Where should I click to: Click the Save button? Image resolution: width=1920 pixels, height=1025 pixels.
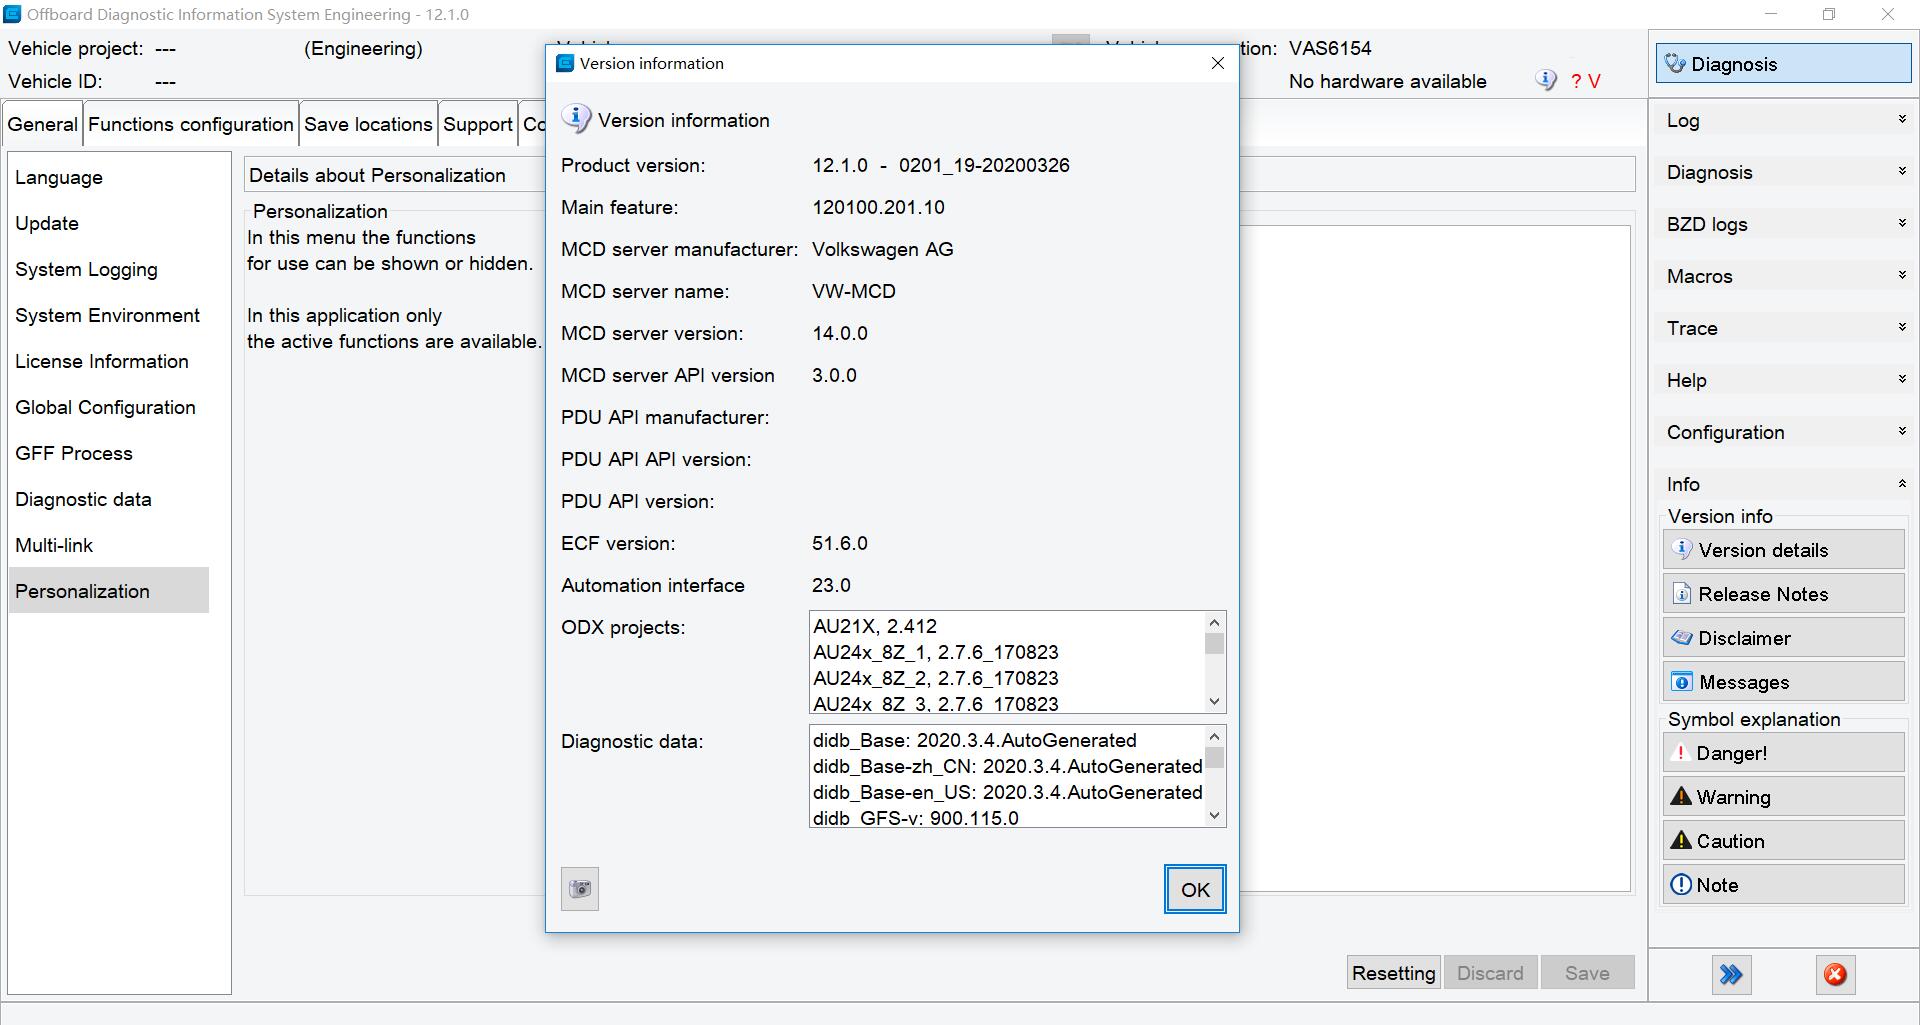tap(1587, 973)
